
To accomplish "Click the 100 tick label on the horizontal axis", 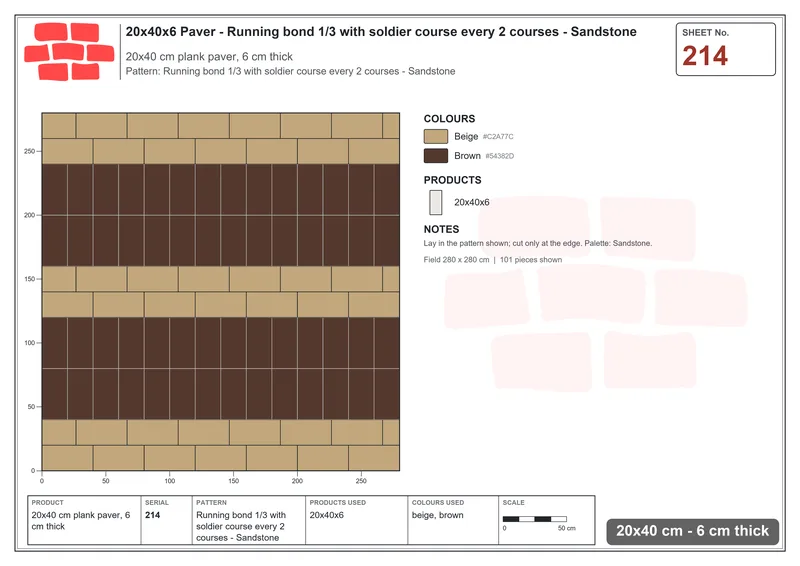I will point(169,481).
